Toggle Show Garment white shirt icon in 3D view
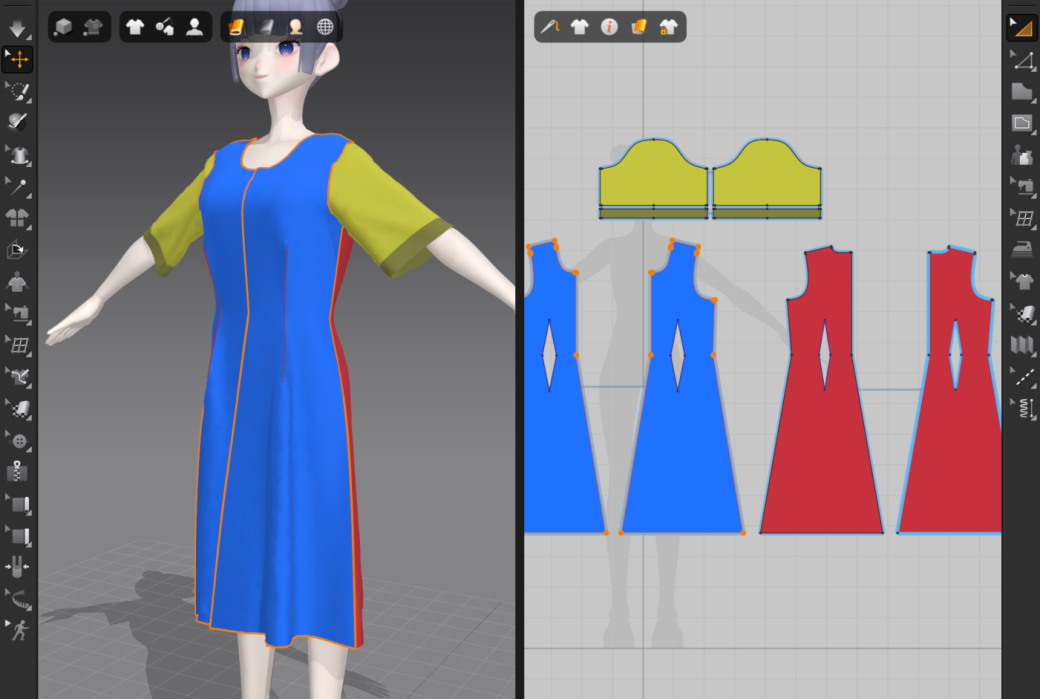Viewport: 1040px width, 699px height. coord(135,27)
